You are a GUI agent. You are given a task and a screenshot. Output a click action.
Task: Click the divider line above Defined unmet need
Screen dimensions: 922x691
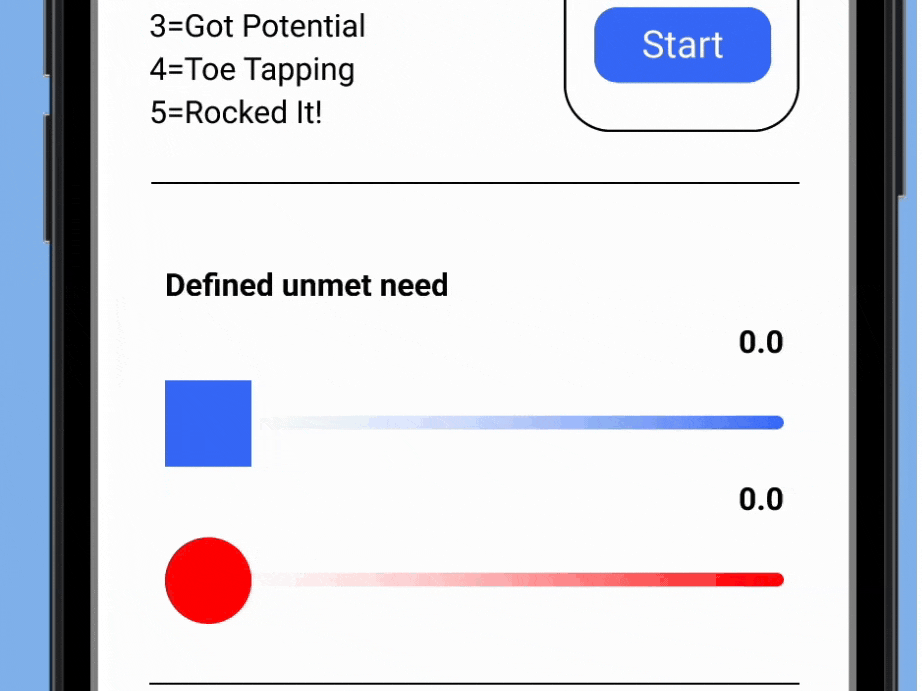click(475, 183)
